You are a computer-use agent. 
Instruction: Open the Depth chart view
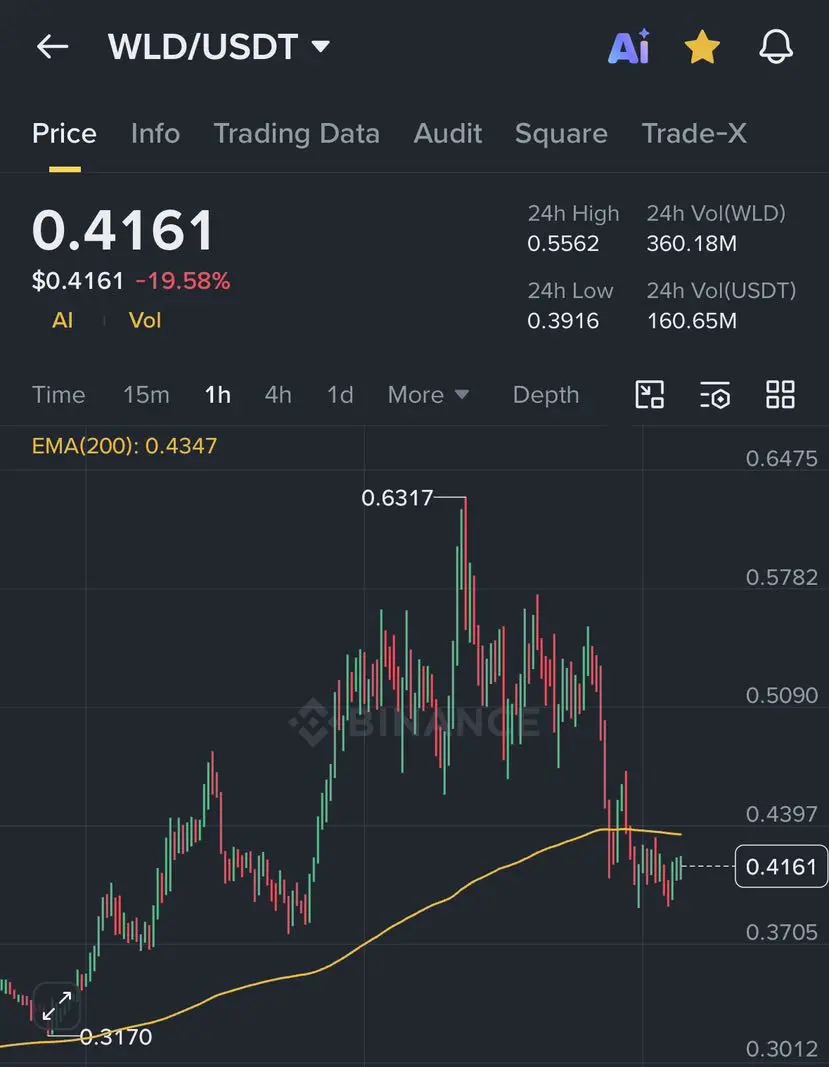point(546,395)
